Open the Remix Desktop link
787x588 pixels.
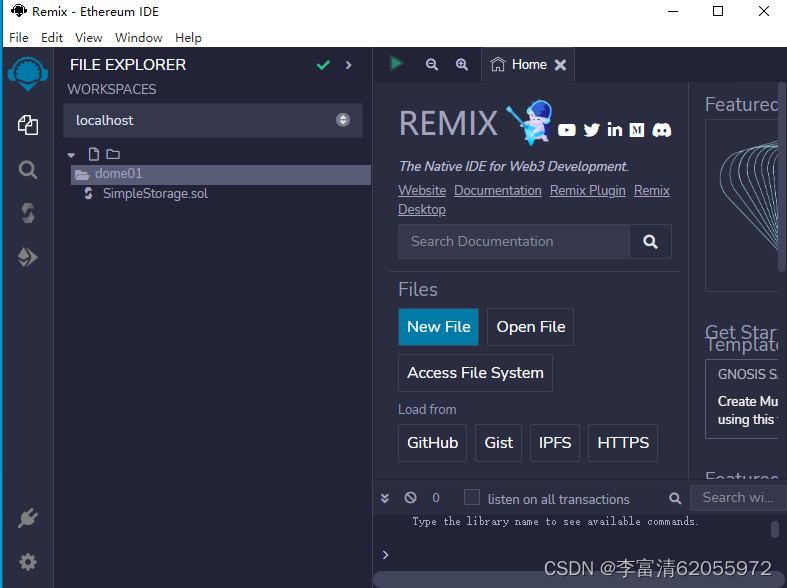(422, 209)
